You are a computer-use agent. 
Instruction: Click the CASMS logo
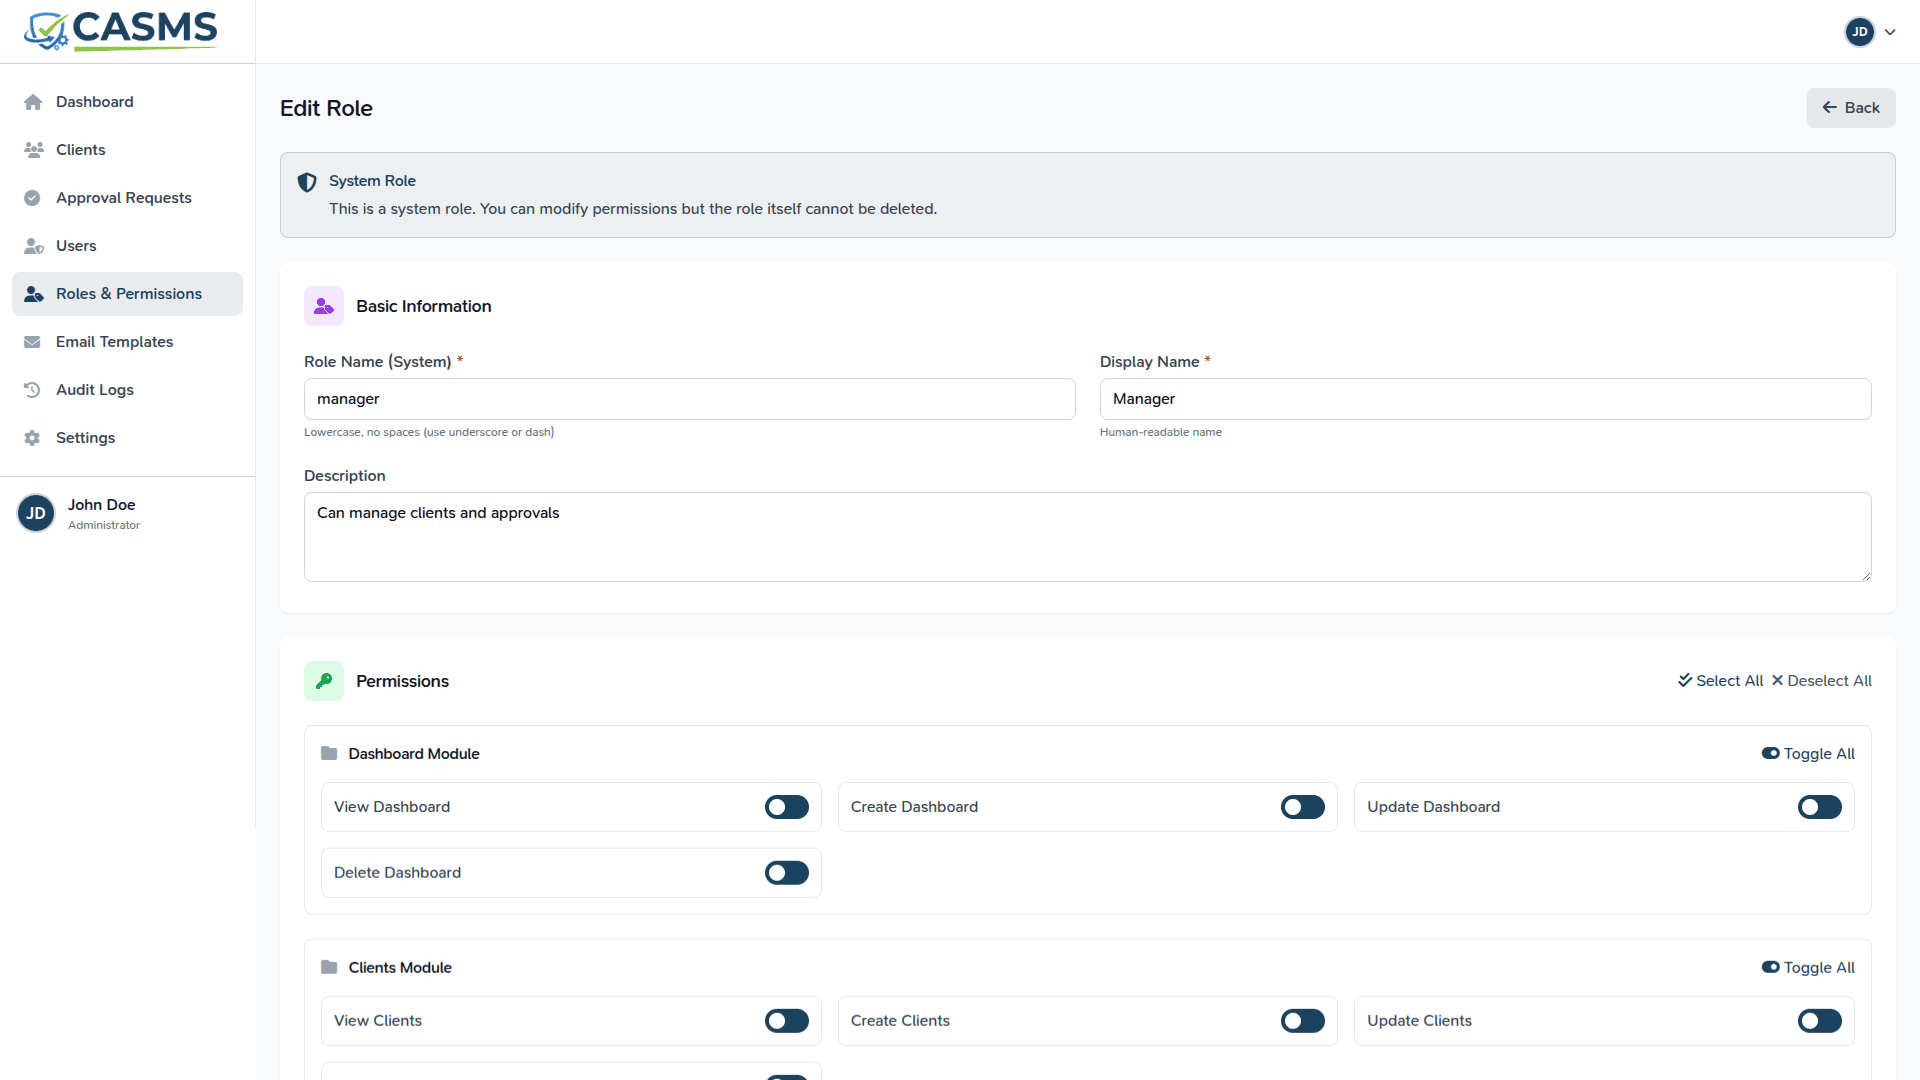click(x=121, y=31)
